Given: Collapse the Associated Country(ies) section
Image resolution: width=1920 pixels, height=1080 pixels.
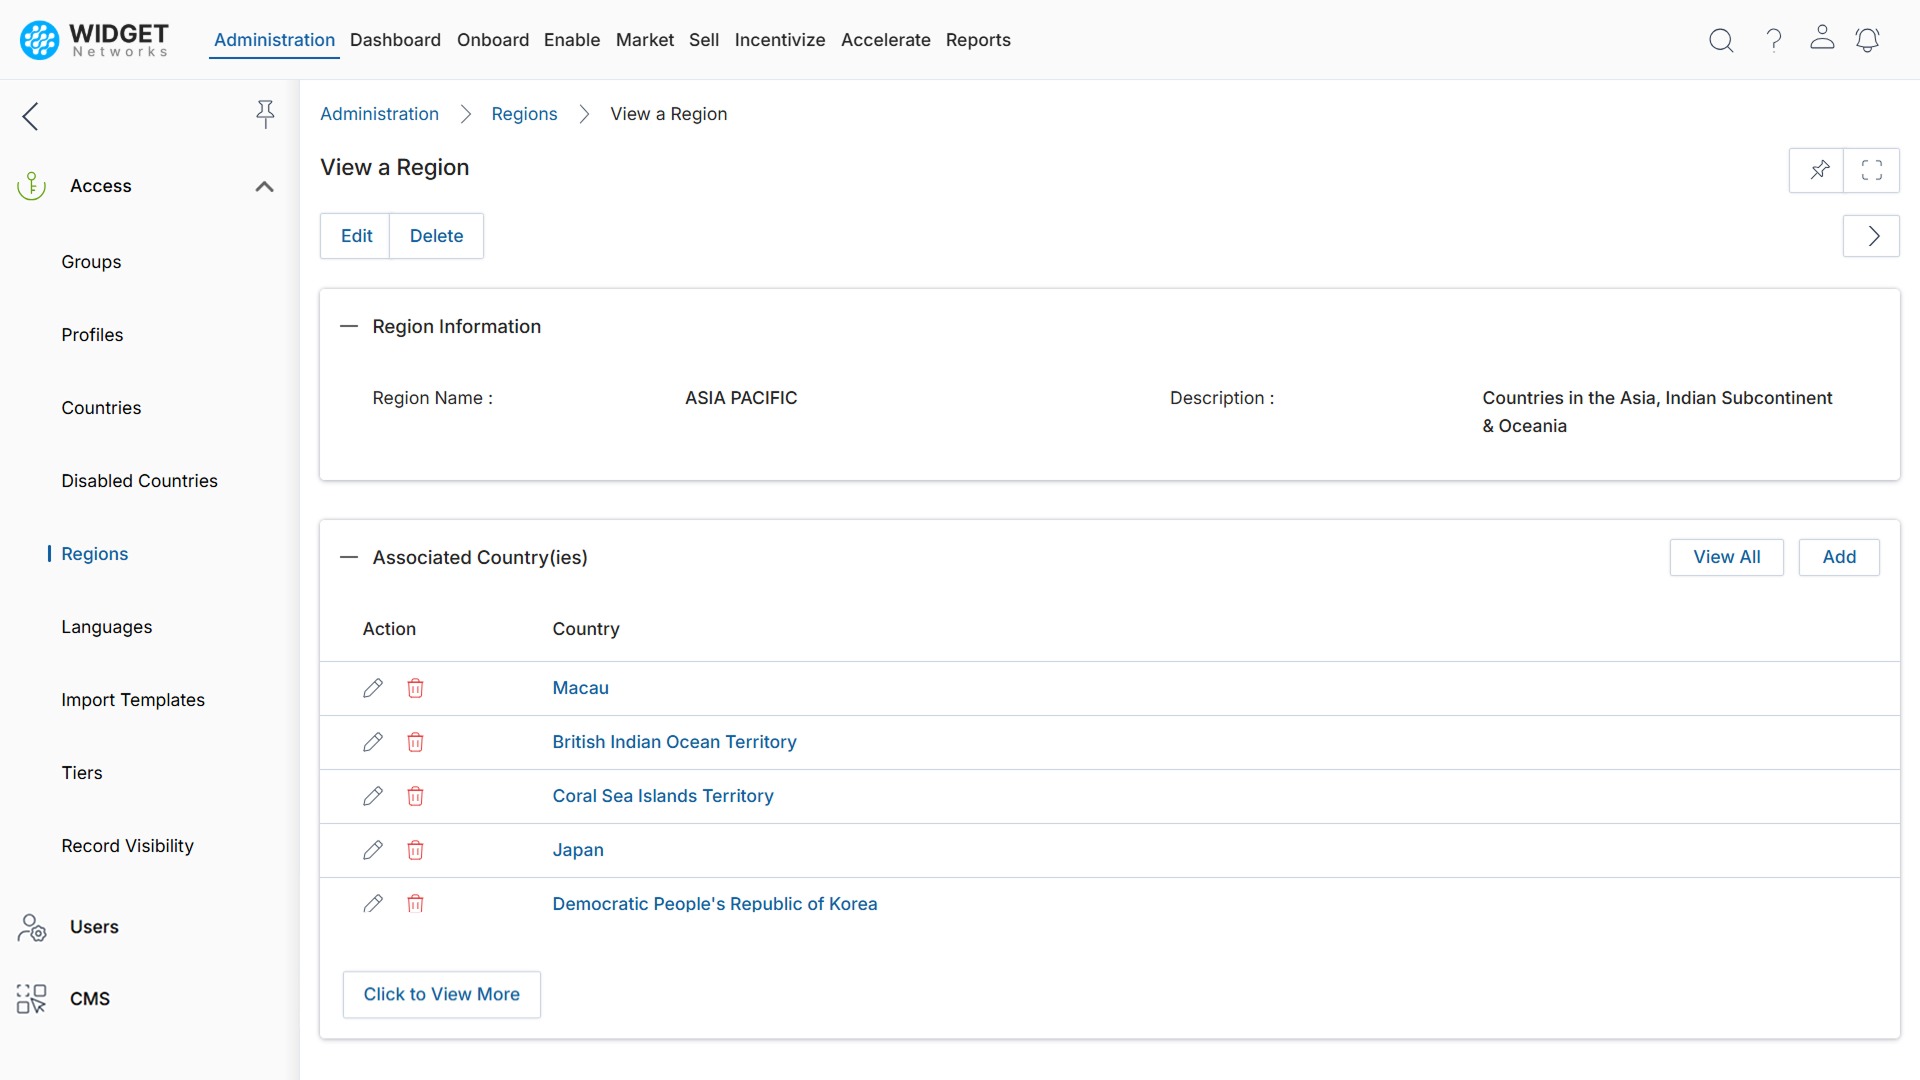Looking at the screenshot, I should (349, 558).
